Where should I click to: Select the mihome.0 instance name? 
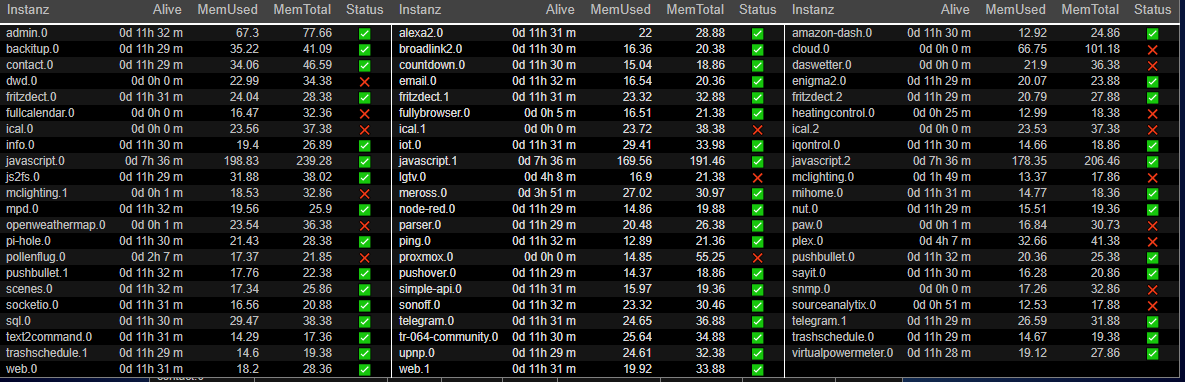pos(818,194)
